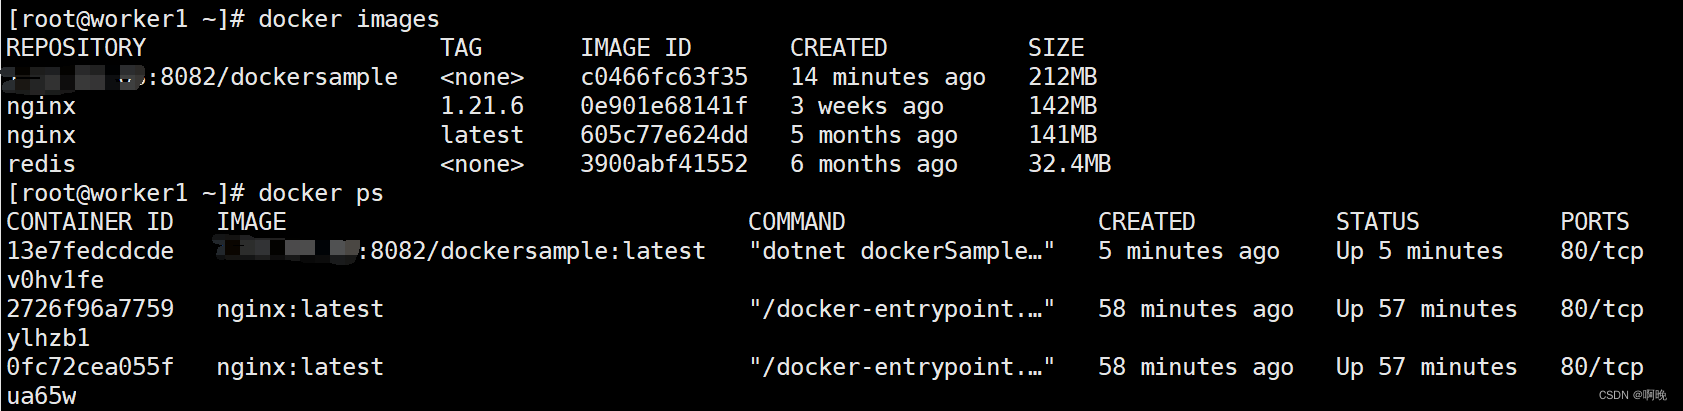
Task: Click the image ID 0e901e68141f
Action: point(663,106)
